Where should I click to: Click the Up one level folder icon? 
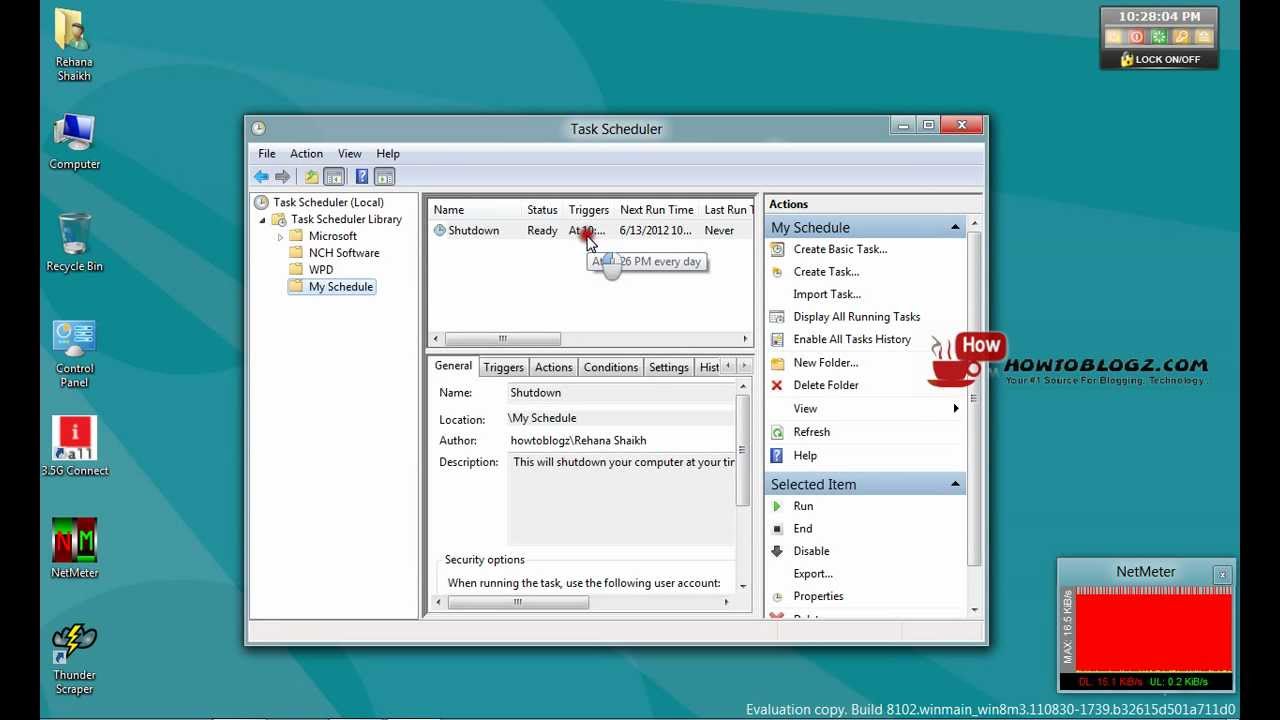(312, 177)
